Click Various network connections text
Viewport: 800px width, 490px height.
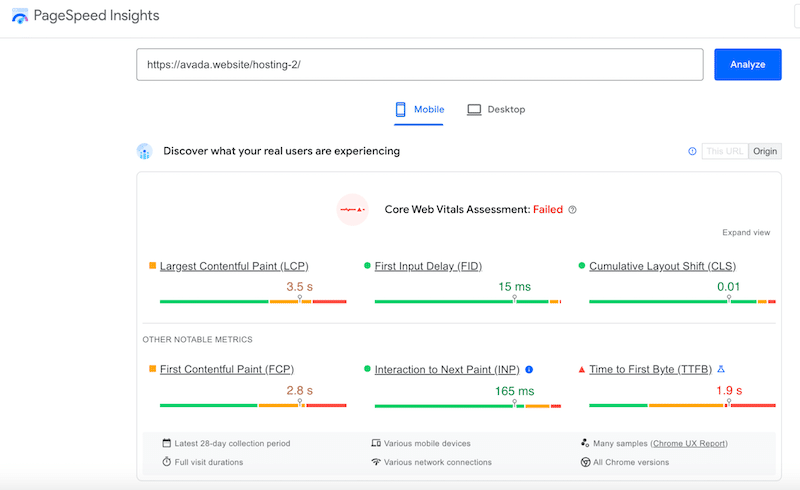click(438, 462)
